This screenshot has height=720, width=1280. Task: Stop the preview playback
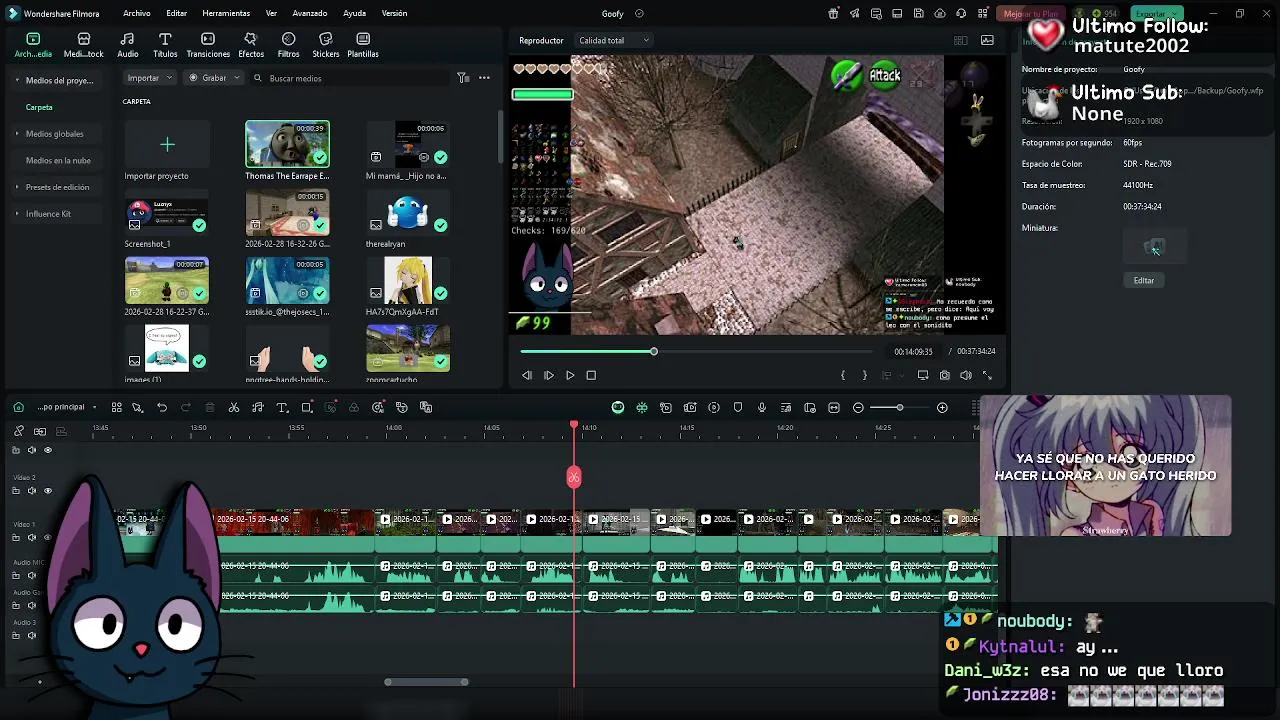click(591, 375)
